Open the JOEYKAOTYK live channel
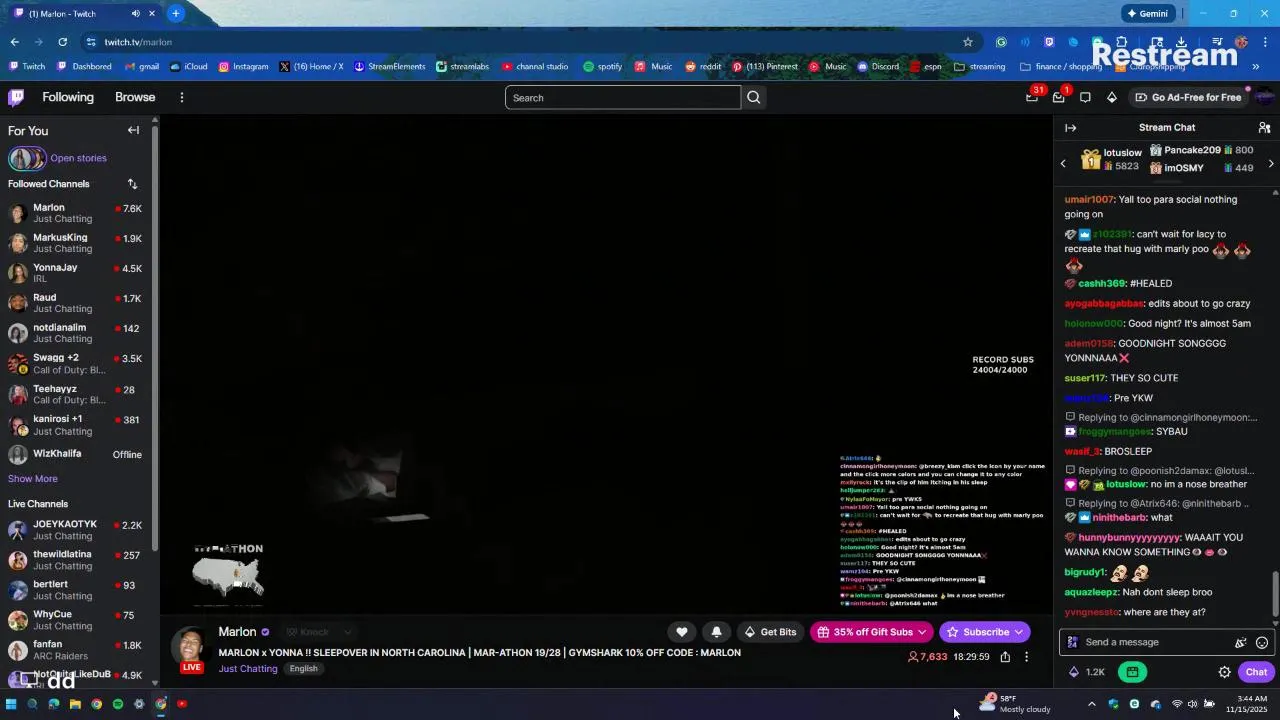Image resolution: width=1280 pixels, height=720 pixels. [75, 530]
